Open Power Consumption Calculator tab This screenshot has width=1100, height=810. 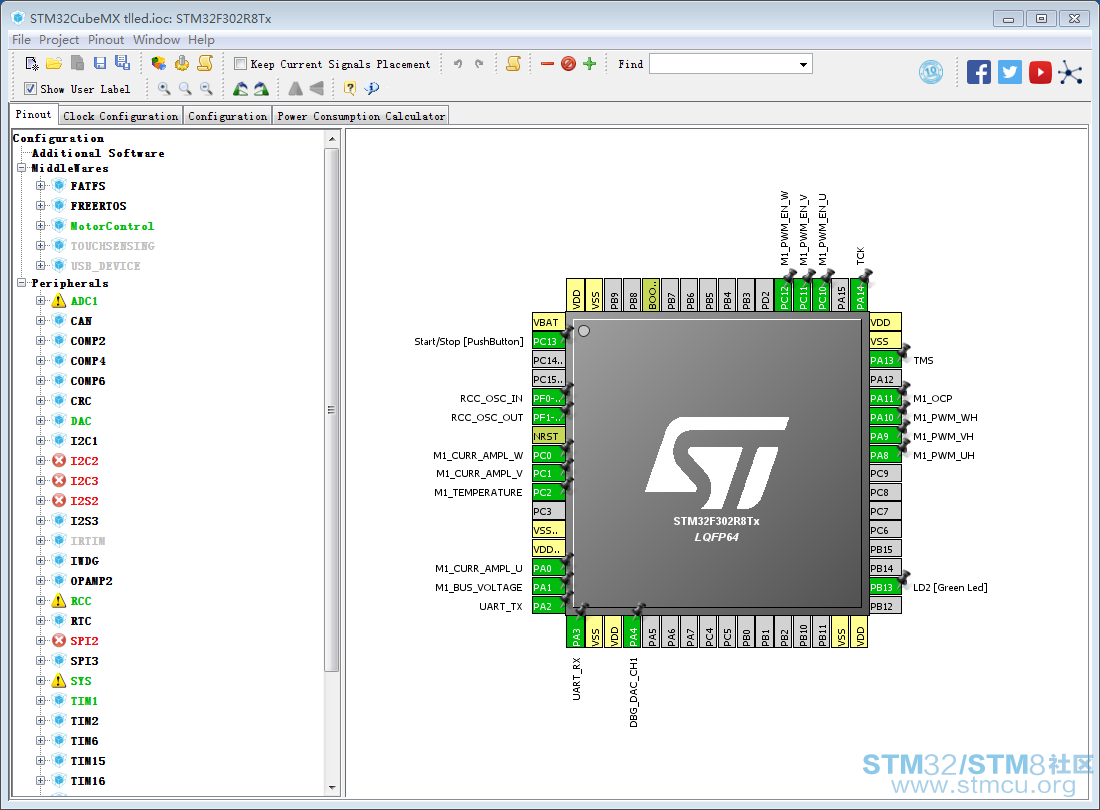click(x=361, y=116)
